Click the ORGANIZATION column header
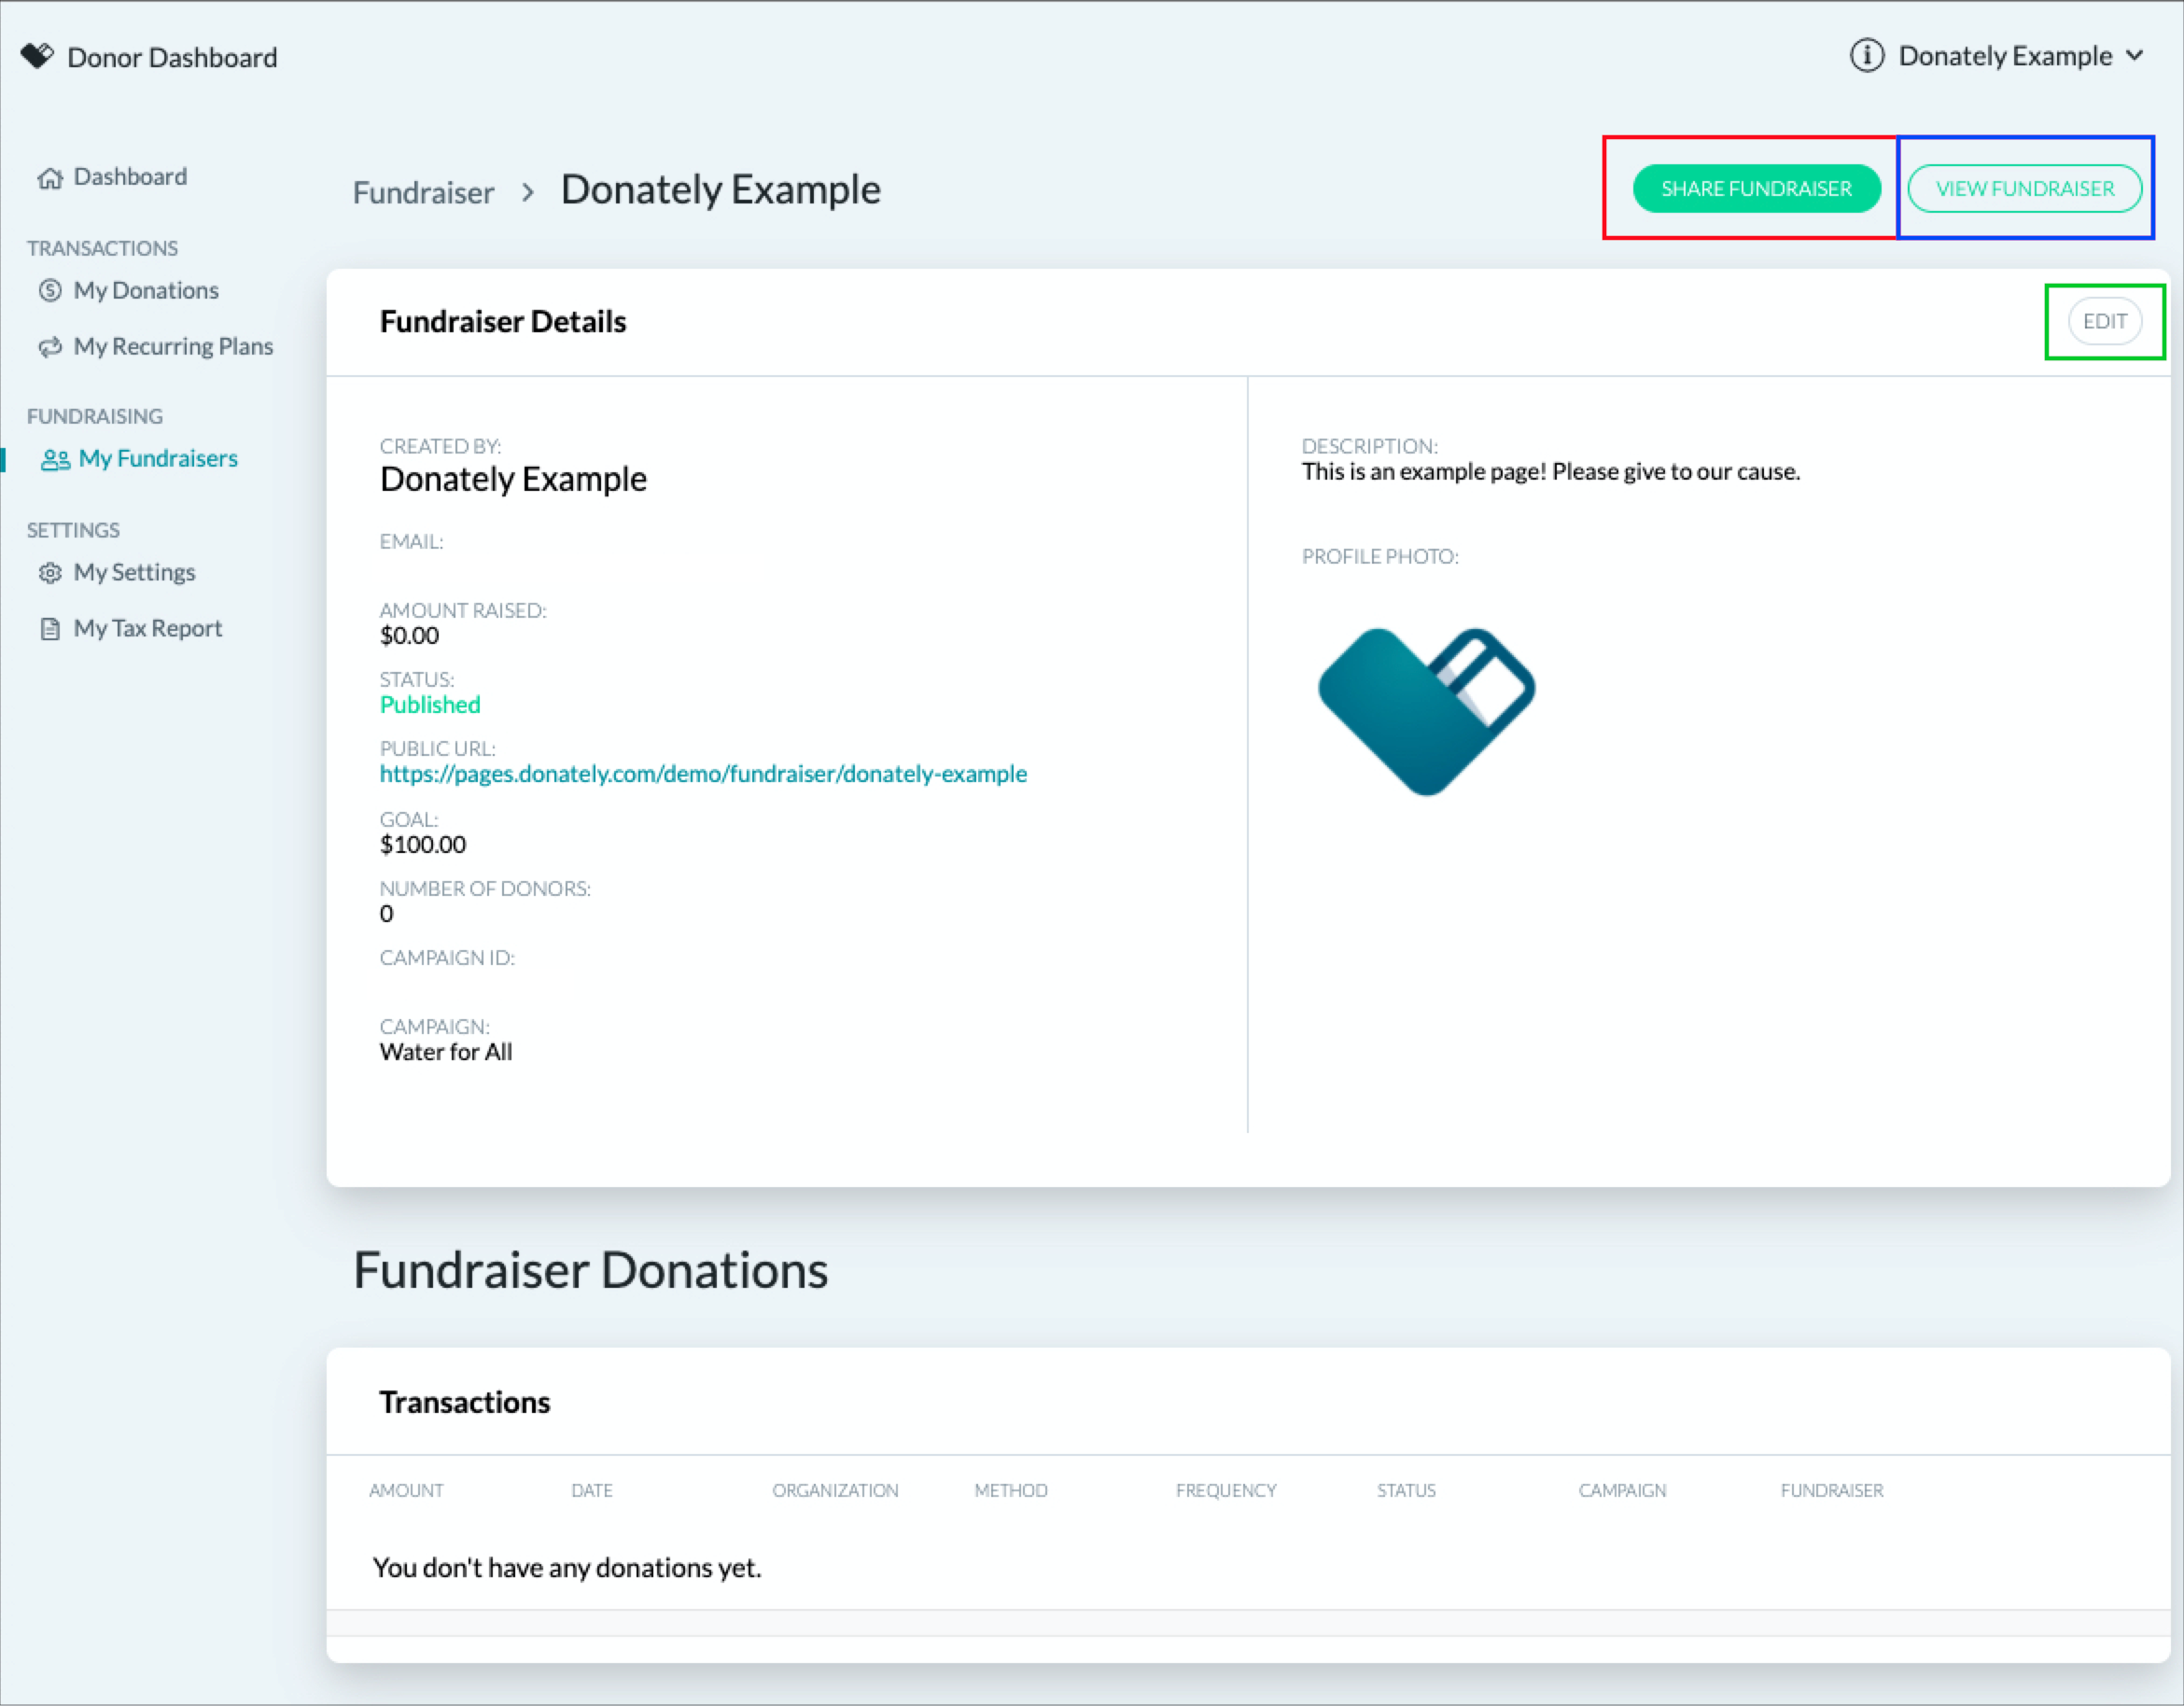2184x1706 pixels. click(835, 1490)
